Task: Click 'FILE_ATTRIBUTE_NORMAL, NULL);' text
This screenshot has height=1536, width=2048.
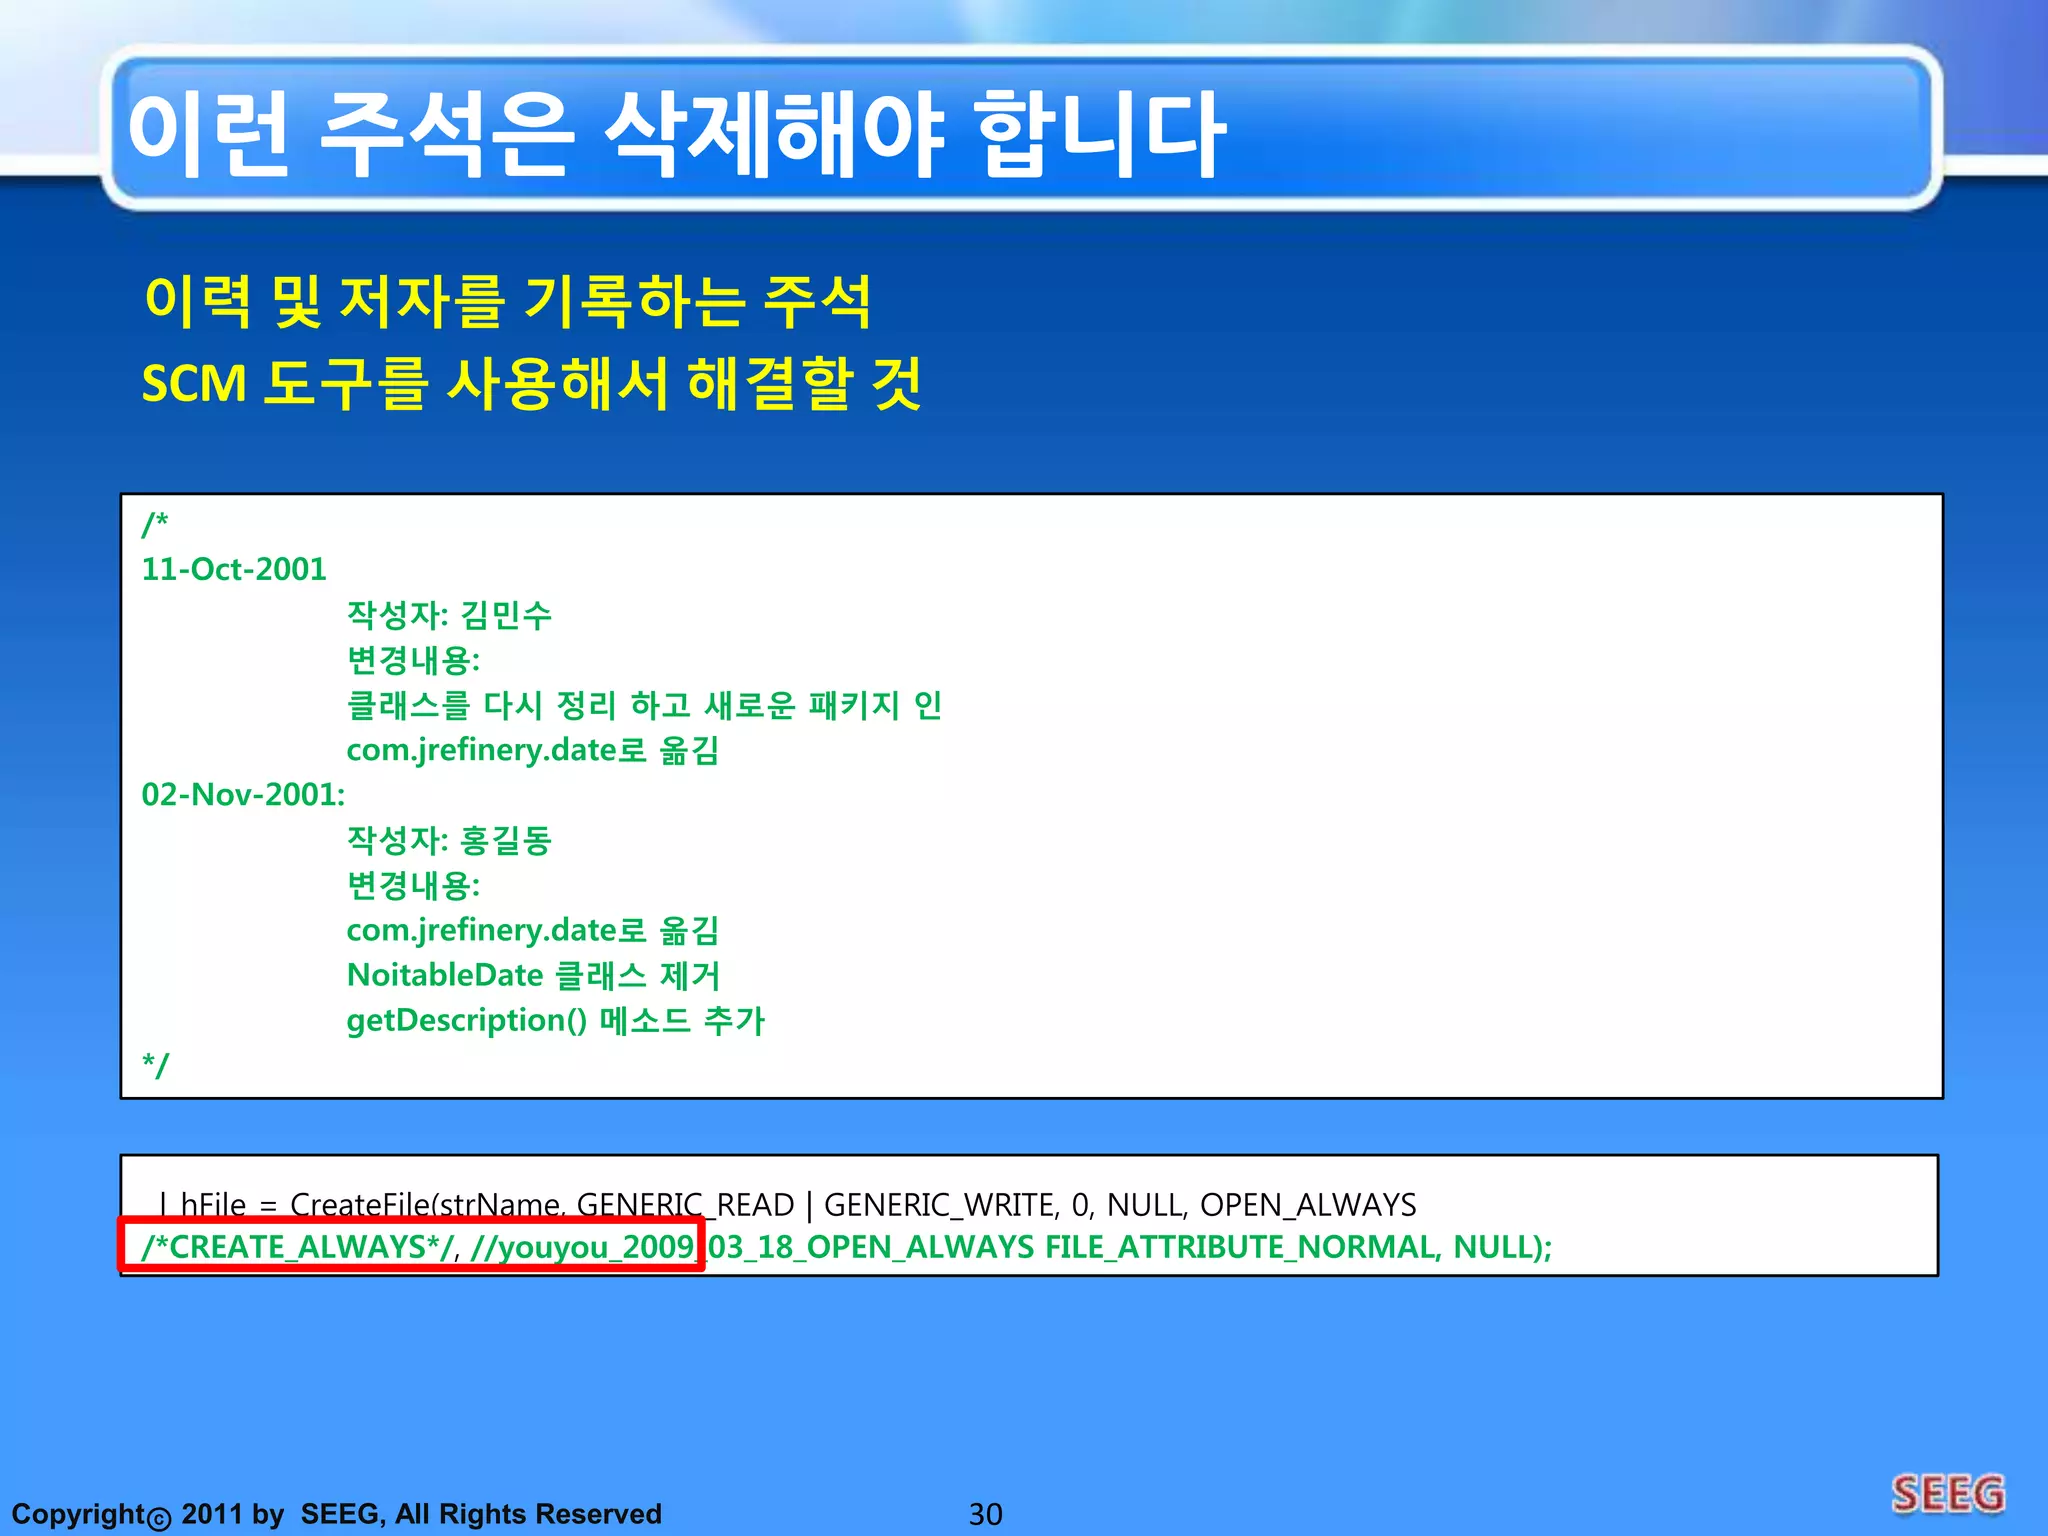Action: 1299,1247
